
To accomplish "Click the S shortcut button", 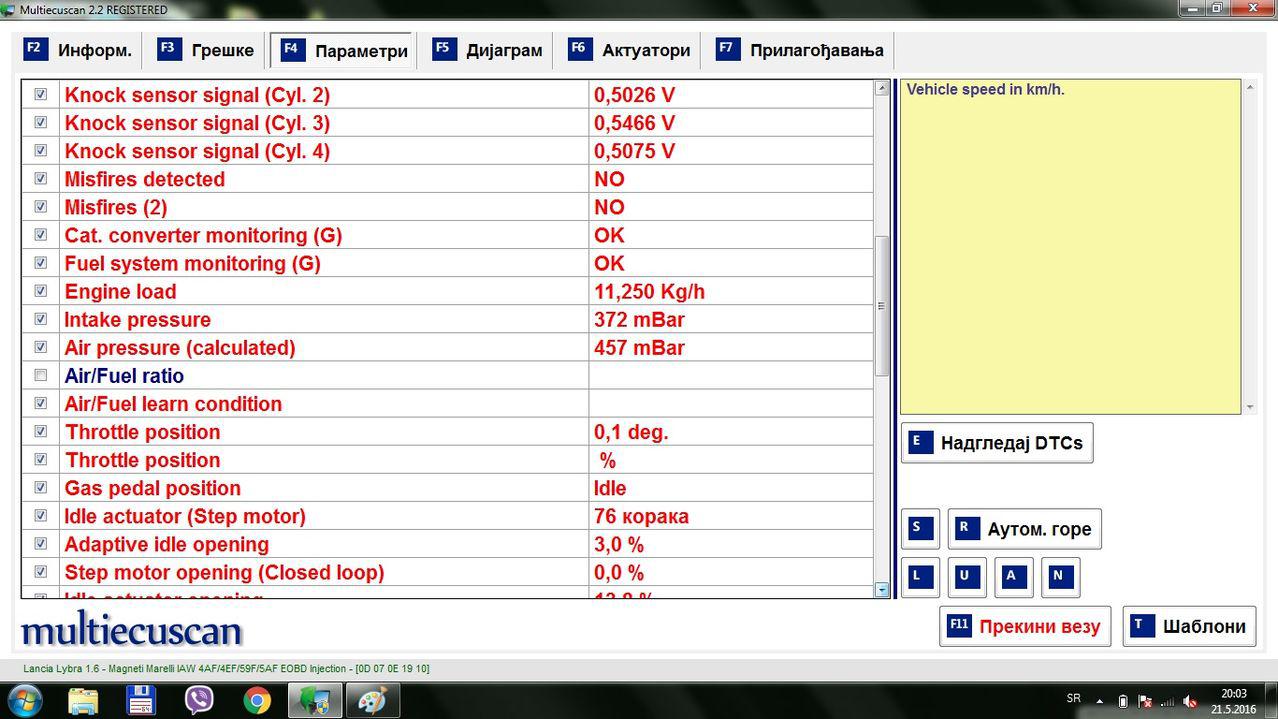I will point(920,529).
